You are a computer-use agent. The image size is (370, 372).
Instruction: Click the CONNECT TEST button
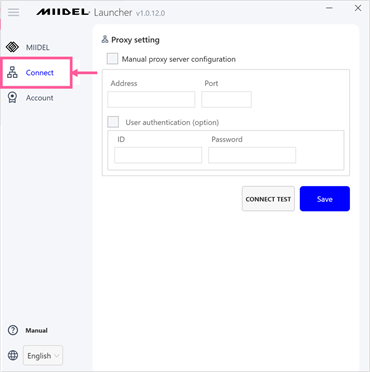tap(268, 199)
